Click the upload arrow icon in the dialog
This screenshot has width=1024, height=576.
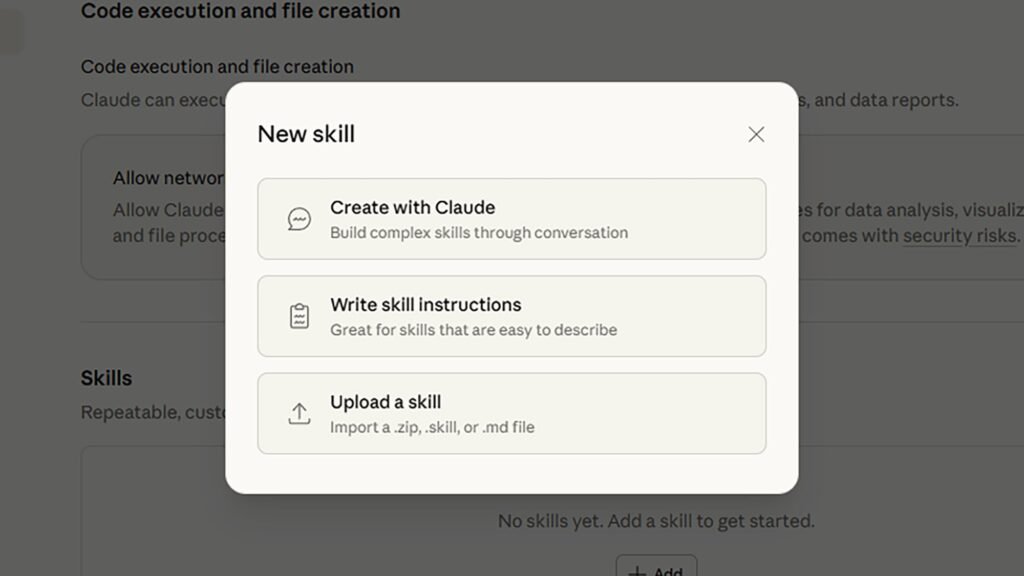coord(299,413)
